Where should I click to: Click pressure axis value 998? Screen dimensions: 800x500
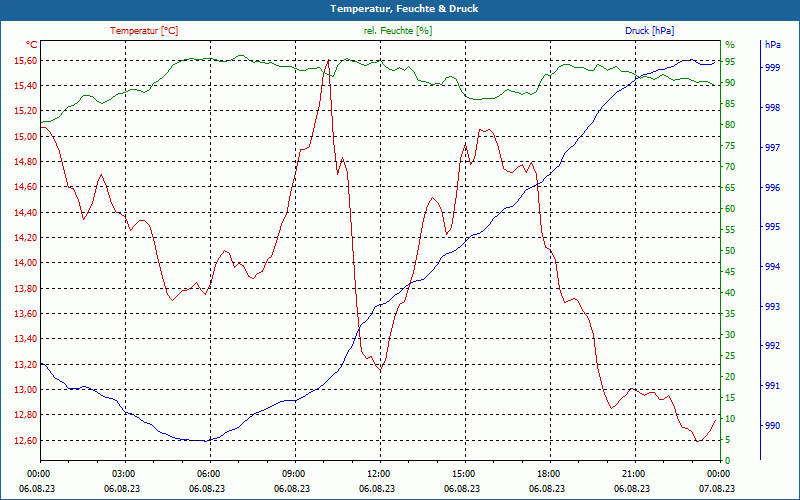772,108
